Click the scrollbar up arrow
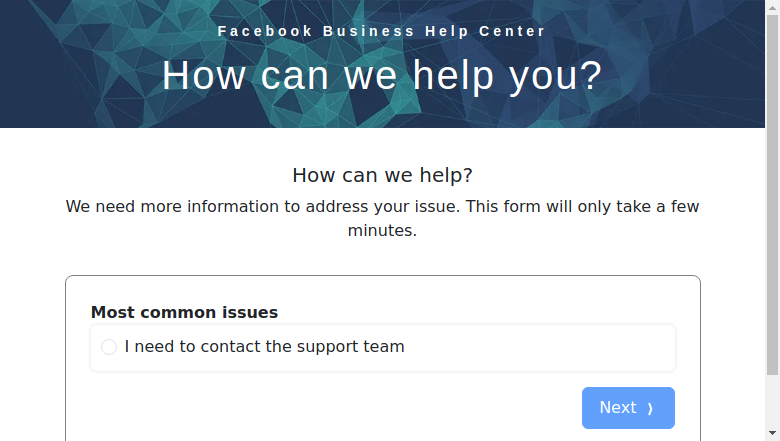The height and width of the screenshot is (441, 780). click(x=773, y=7)
